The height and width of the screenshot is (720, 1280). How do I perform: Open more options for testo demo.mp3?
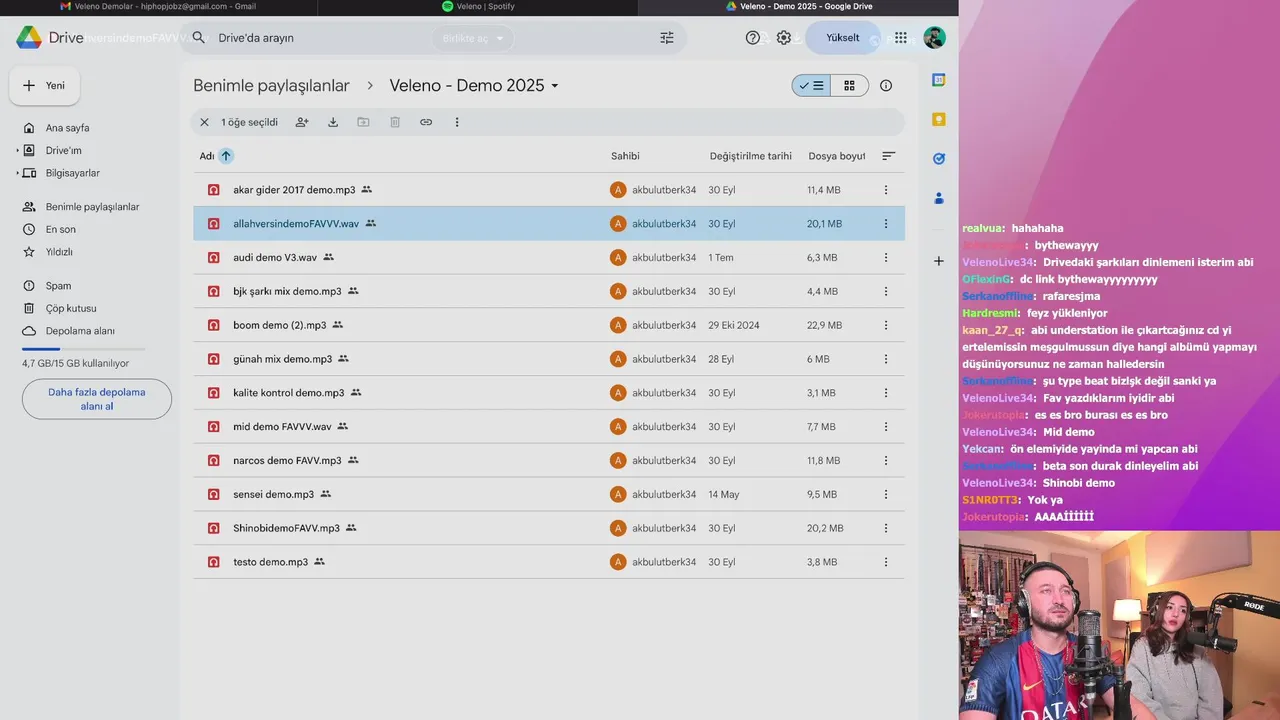886,562
